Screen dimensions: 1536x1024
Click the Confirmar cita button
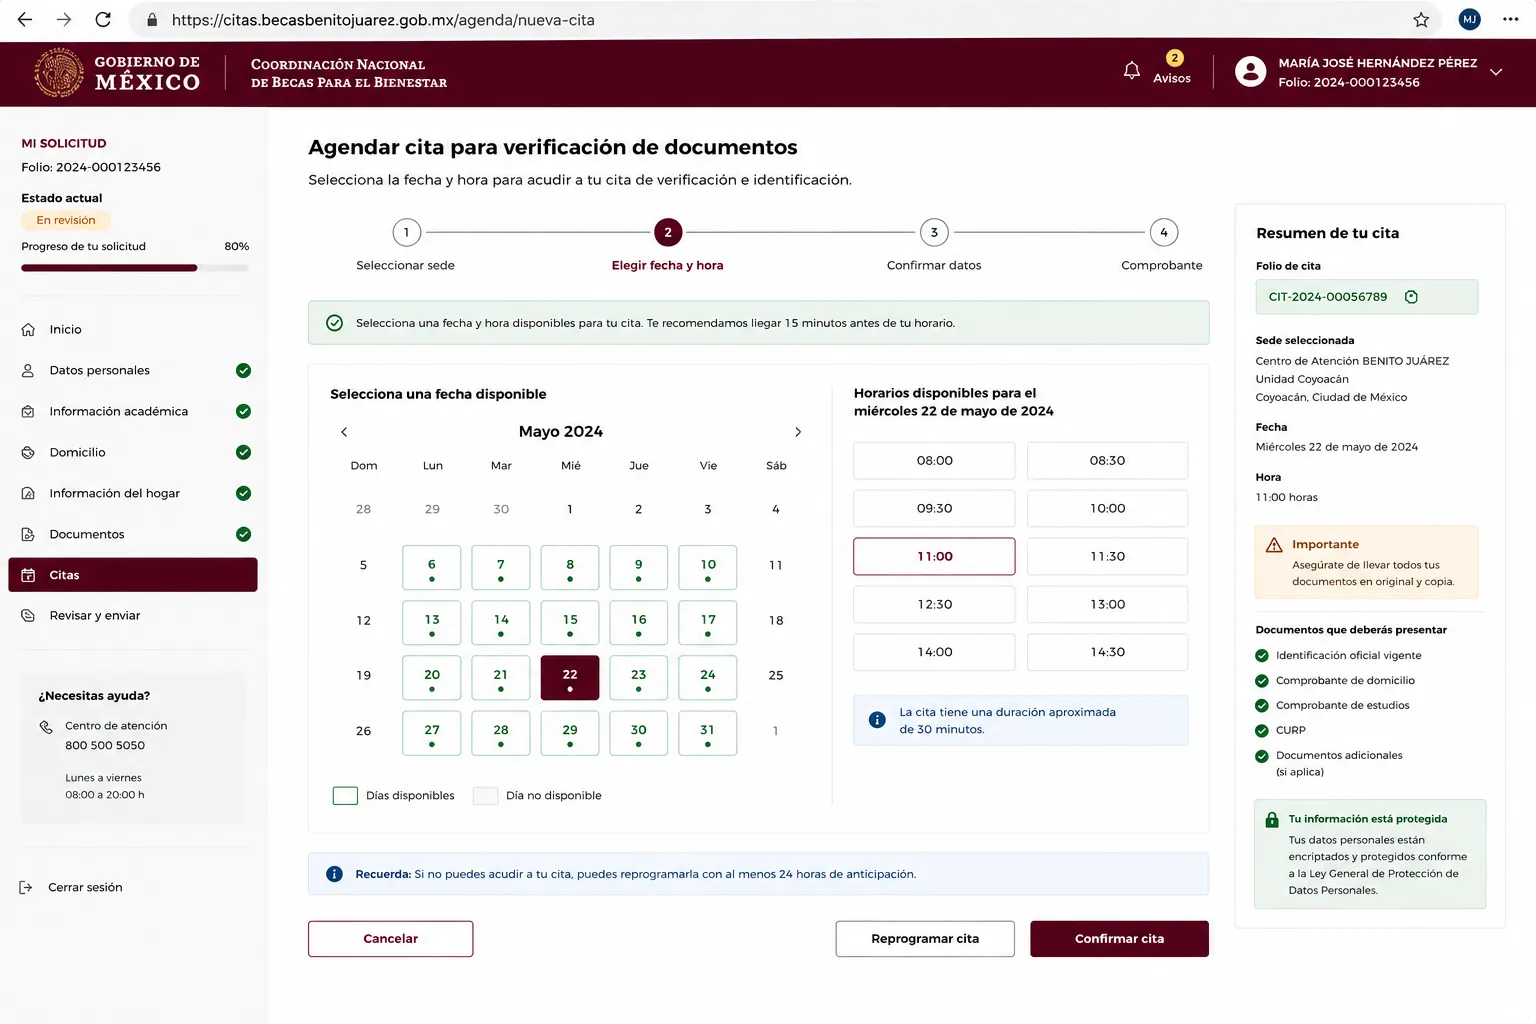click(1119, 939)
